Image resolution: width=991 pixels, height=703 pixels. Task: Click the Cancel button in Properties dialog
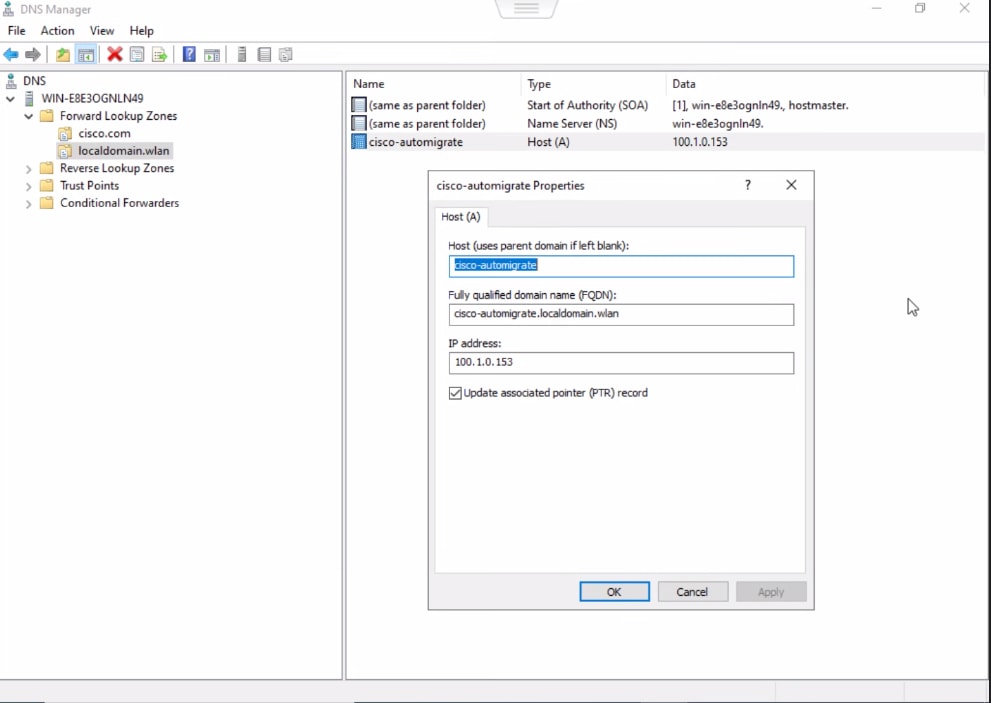[692, 591]
